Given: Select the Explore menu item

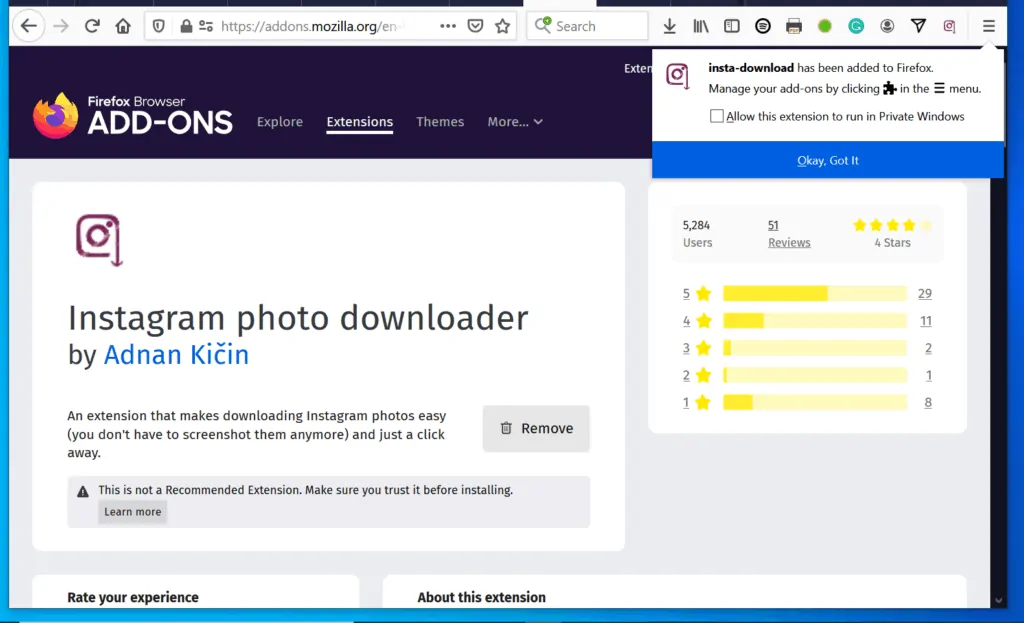Looking at the screenshot, I should [279, 121].
